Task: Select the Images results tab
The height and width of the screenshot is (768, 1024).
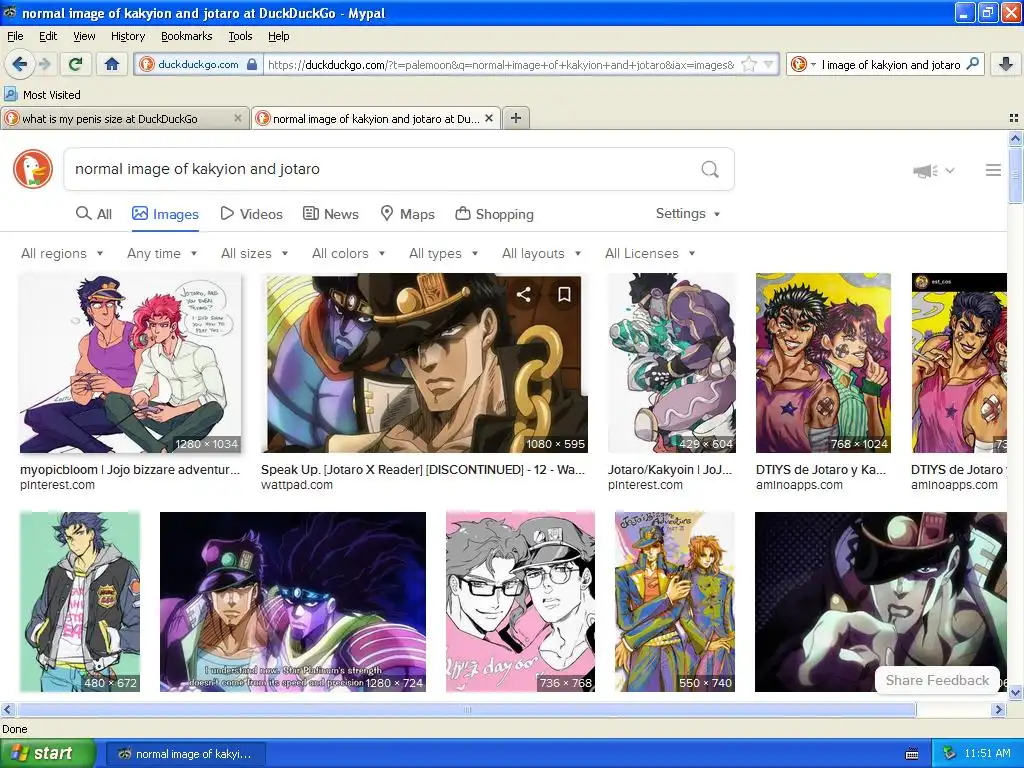Action: (x=165, y=214)
